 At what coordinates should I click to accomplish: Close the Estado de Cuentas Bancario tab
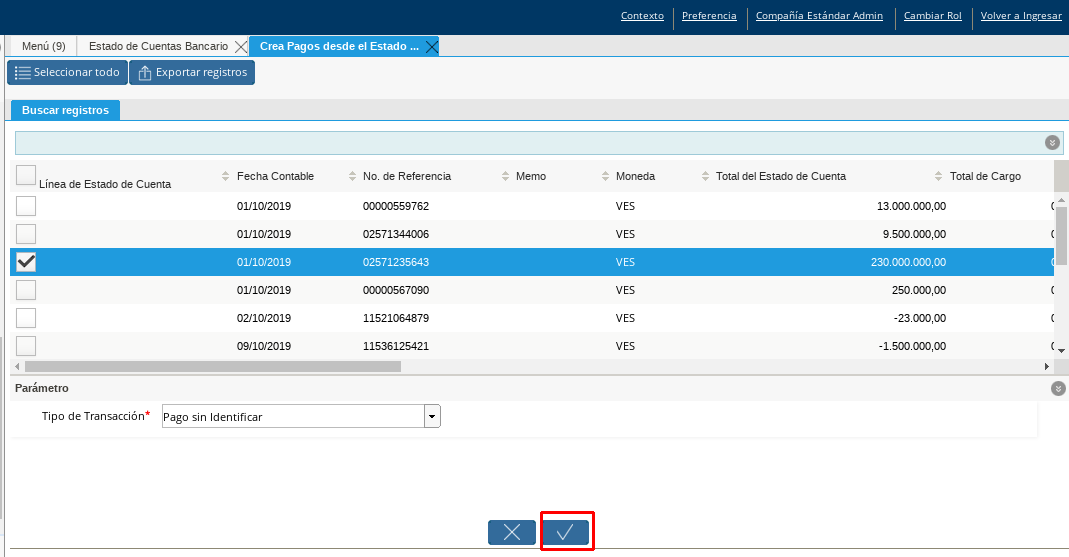(240, 47)
